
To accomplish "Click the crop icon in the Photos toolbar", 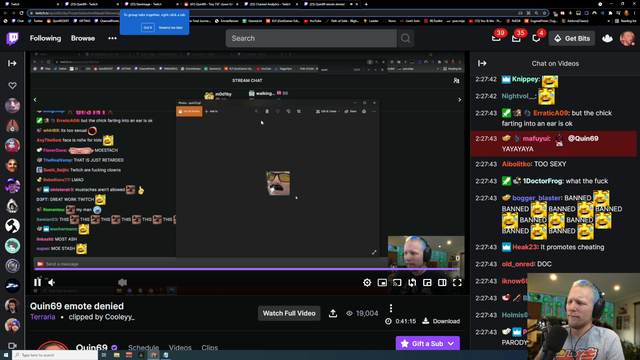I will point(299,111).
